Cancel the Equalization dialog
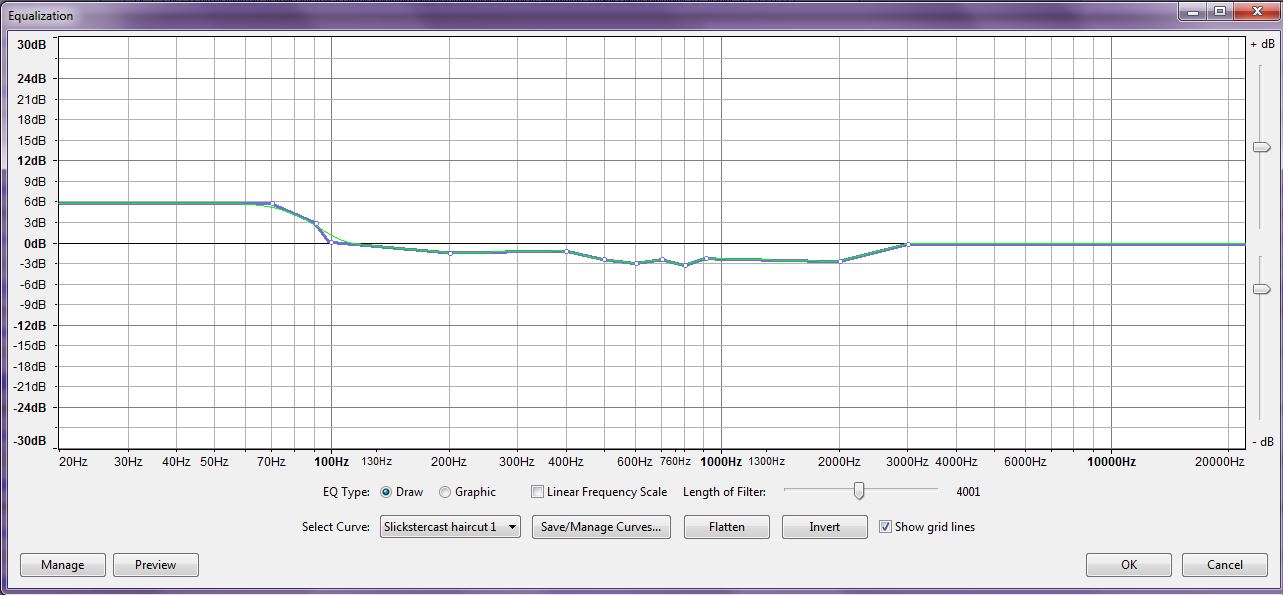 click(1224, 565)
